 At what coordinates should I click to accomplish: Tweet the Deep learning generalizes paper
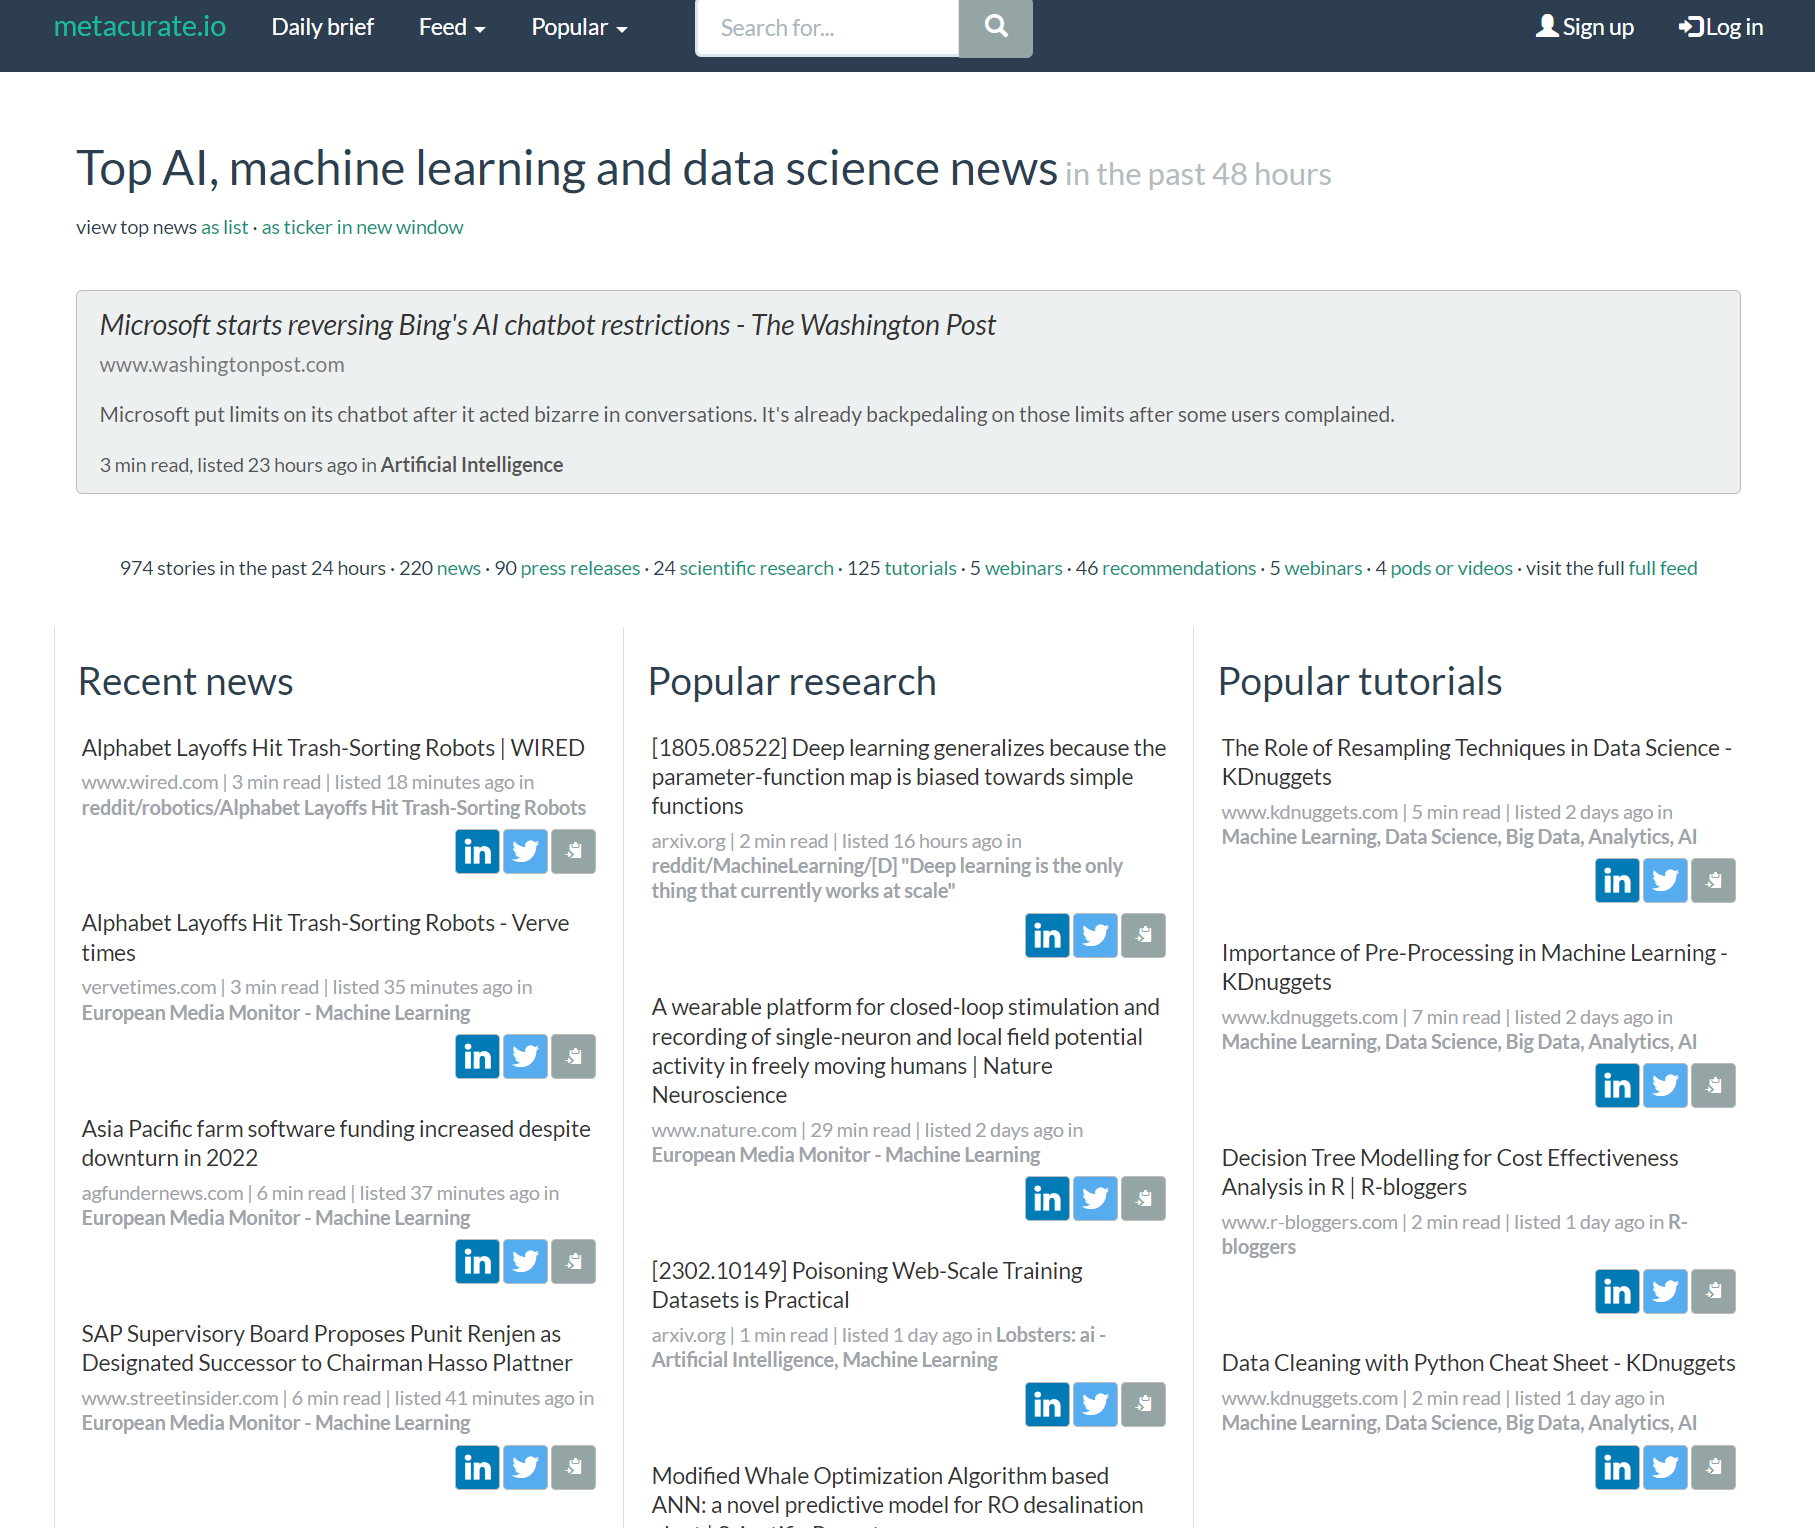point(1095,935)
